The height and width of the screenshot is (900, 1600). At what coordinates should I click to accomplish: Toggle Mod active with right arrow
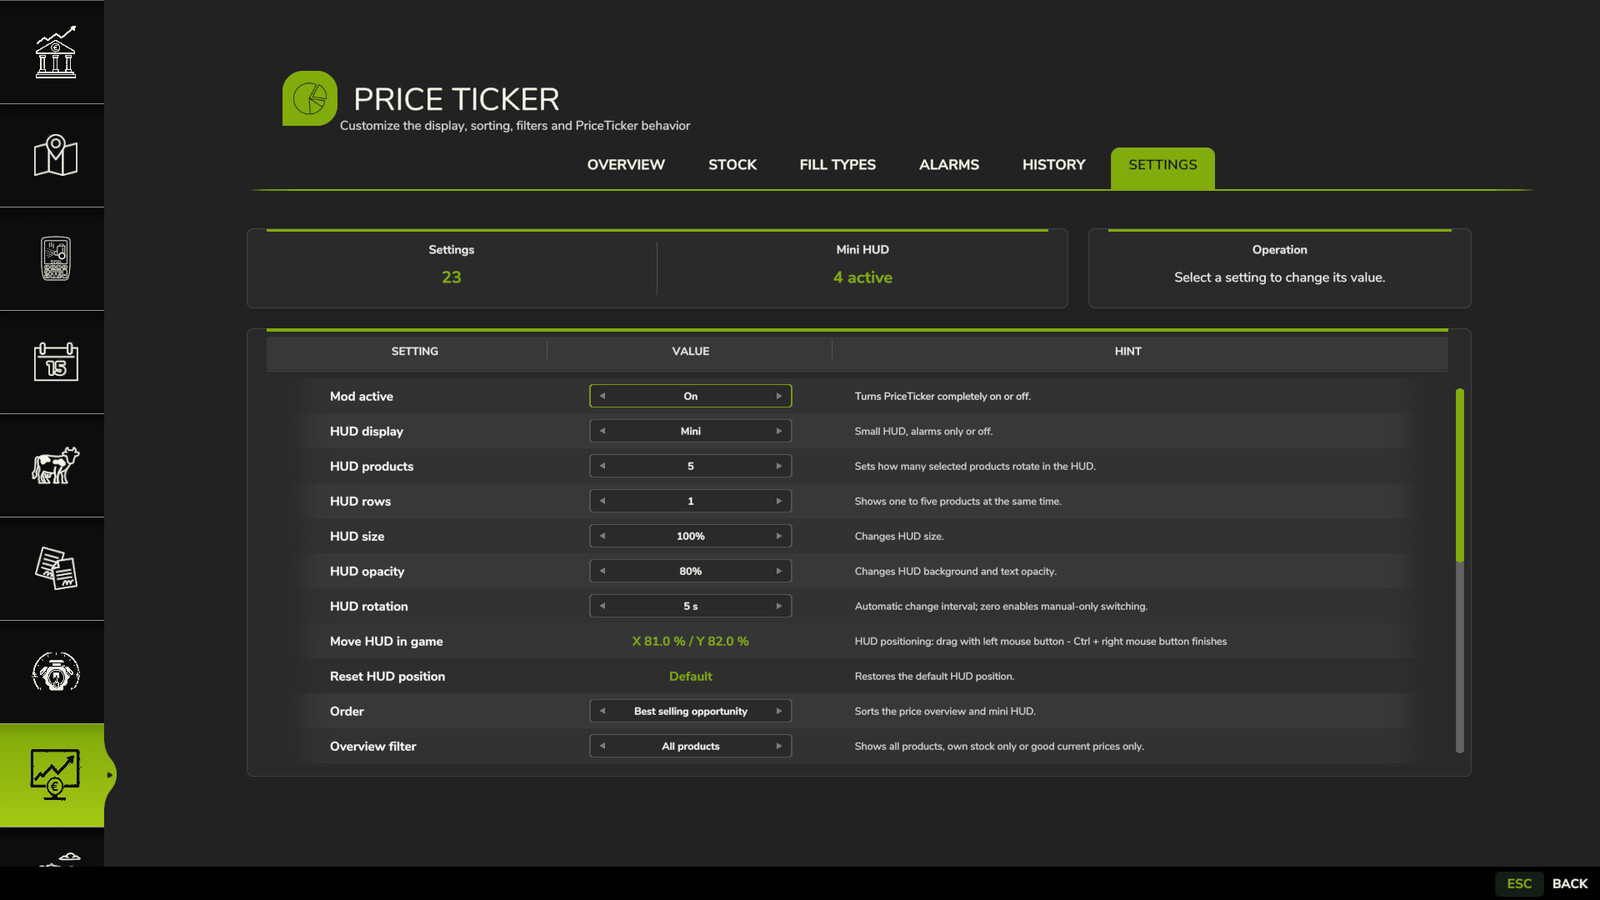point(779,396)
